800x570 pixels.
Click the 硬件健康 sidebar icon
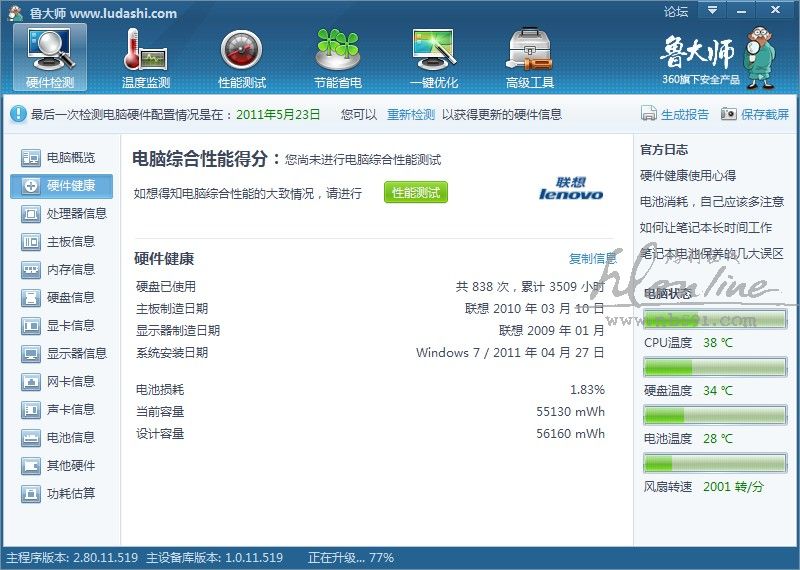(31, 186)
